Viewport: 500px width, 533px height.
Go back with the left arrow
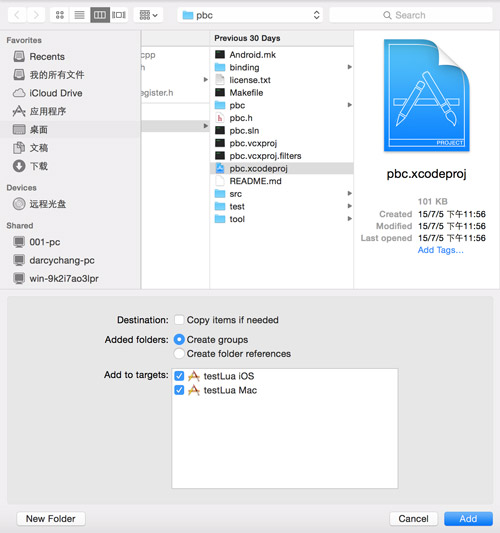[17, 15]
